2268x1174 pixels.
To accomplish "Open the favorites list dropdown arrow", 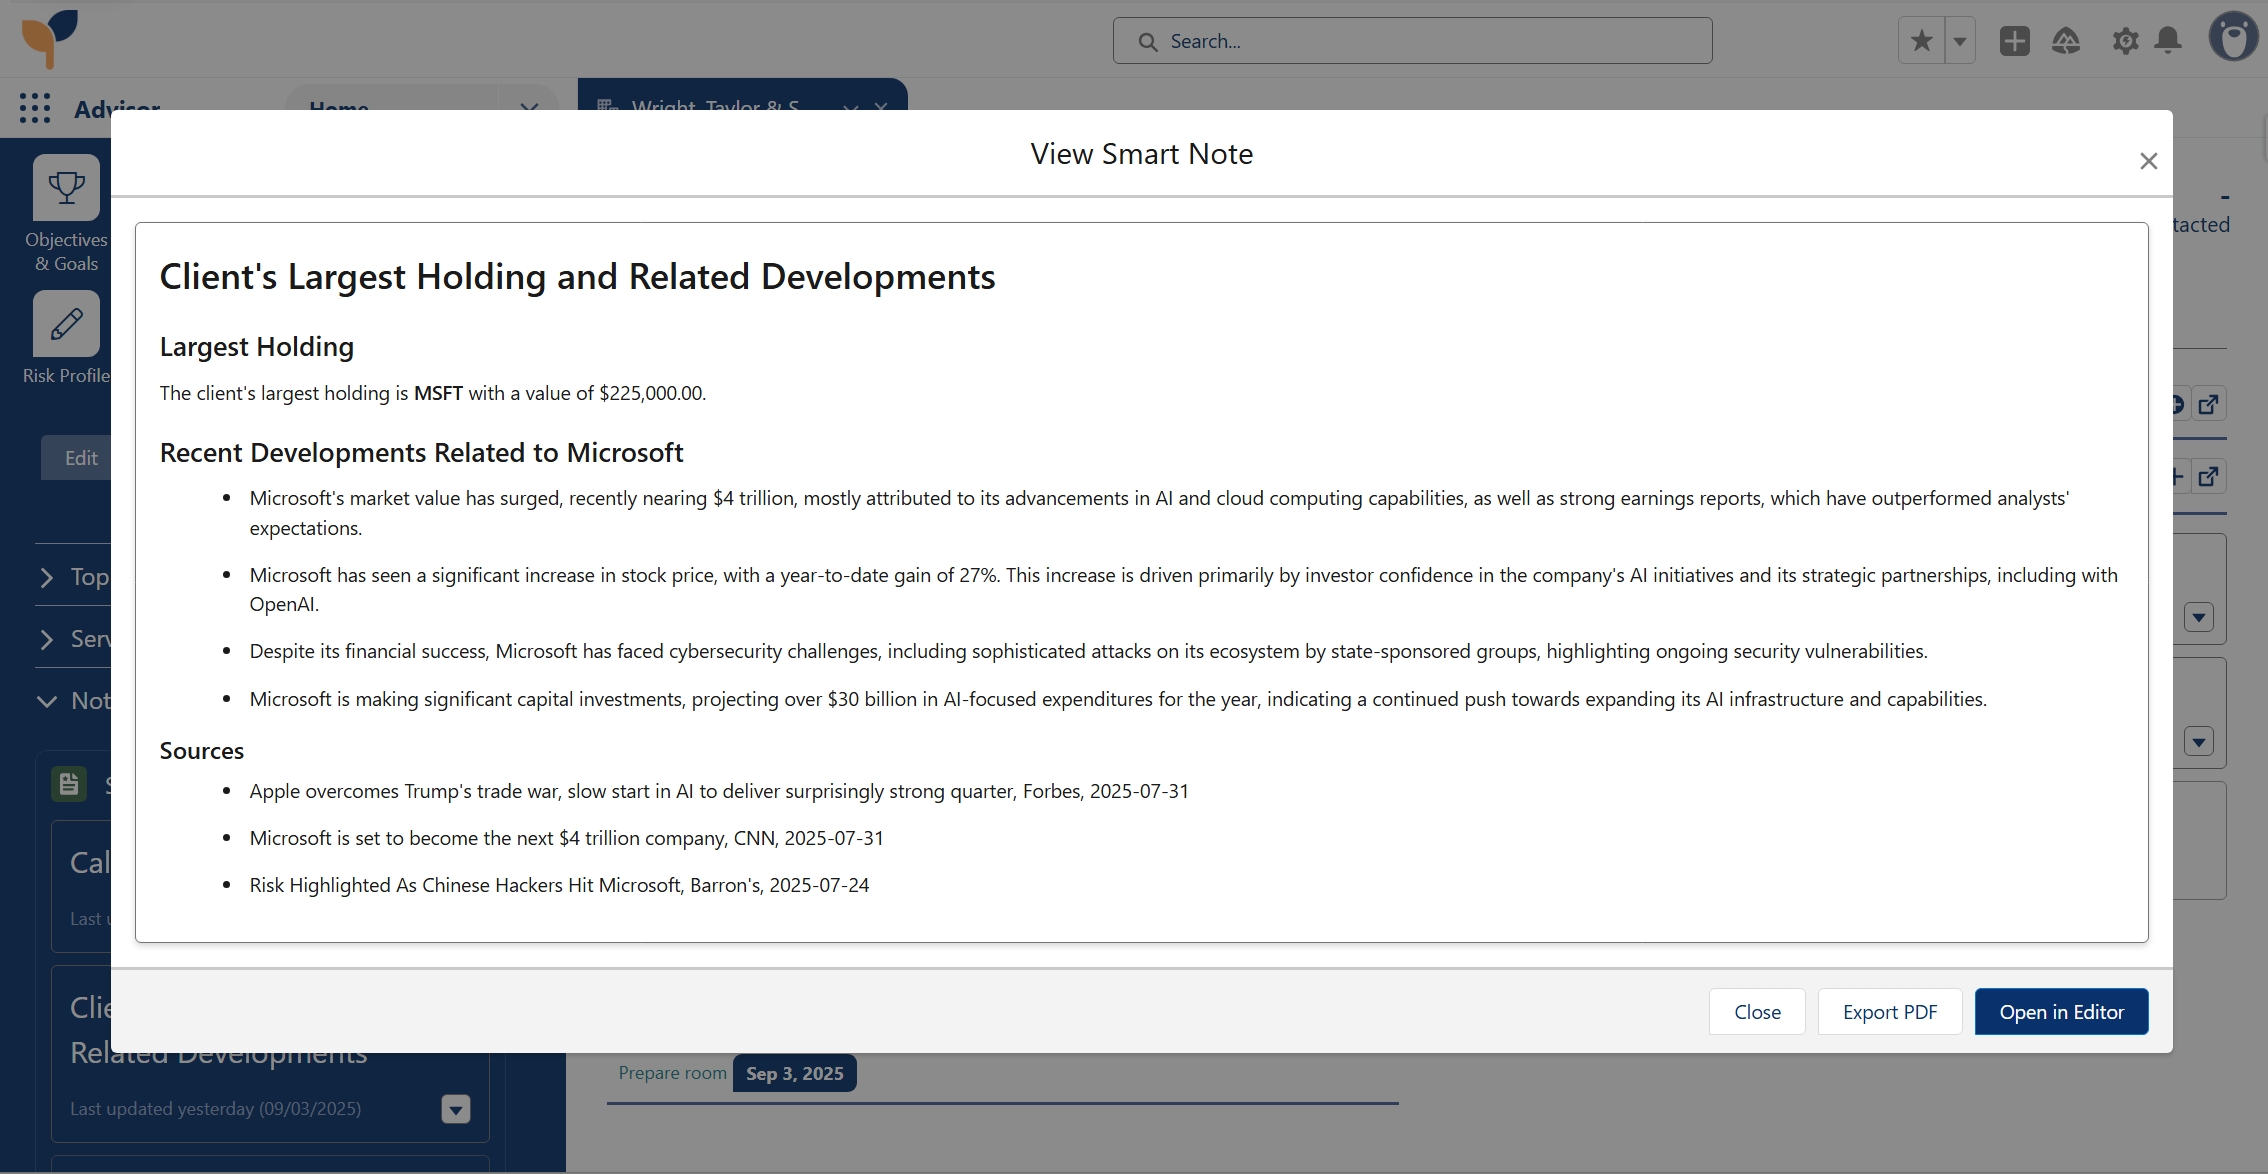I will (1960, 41).
